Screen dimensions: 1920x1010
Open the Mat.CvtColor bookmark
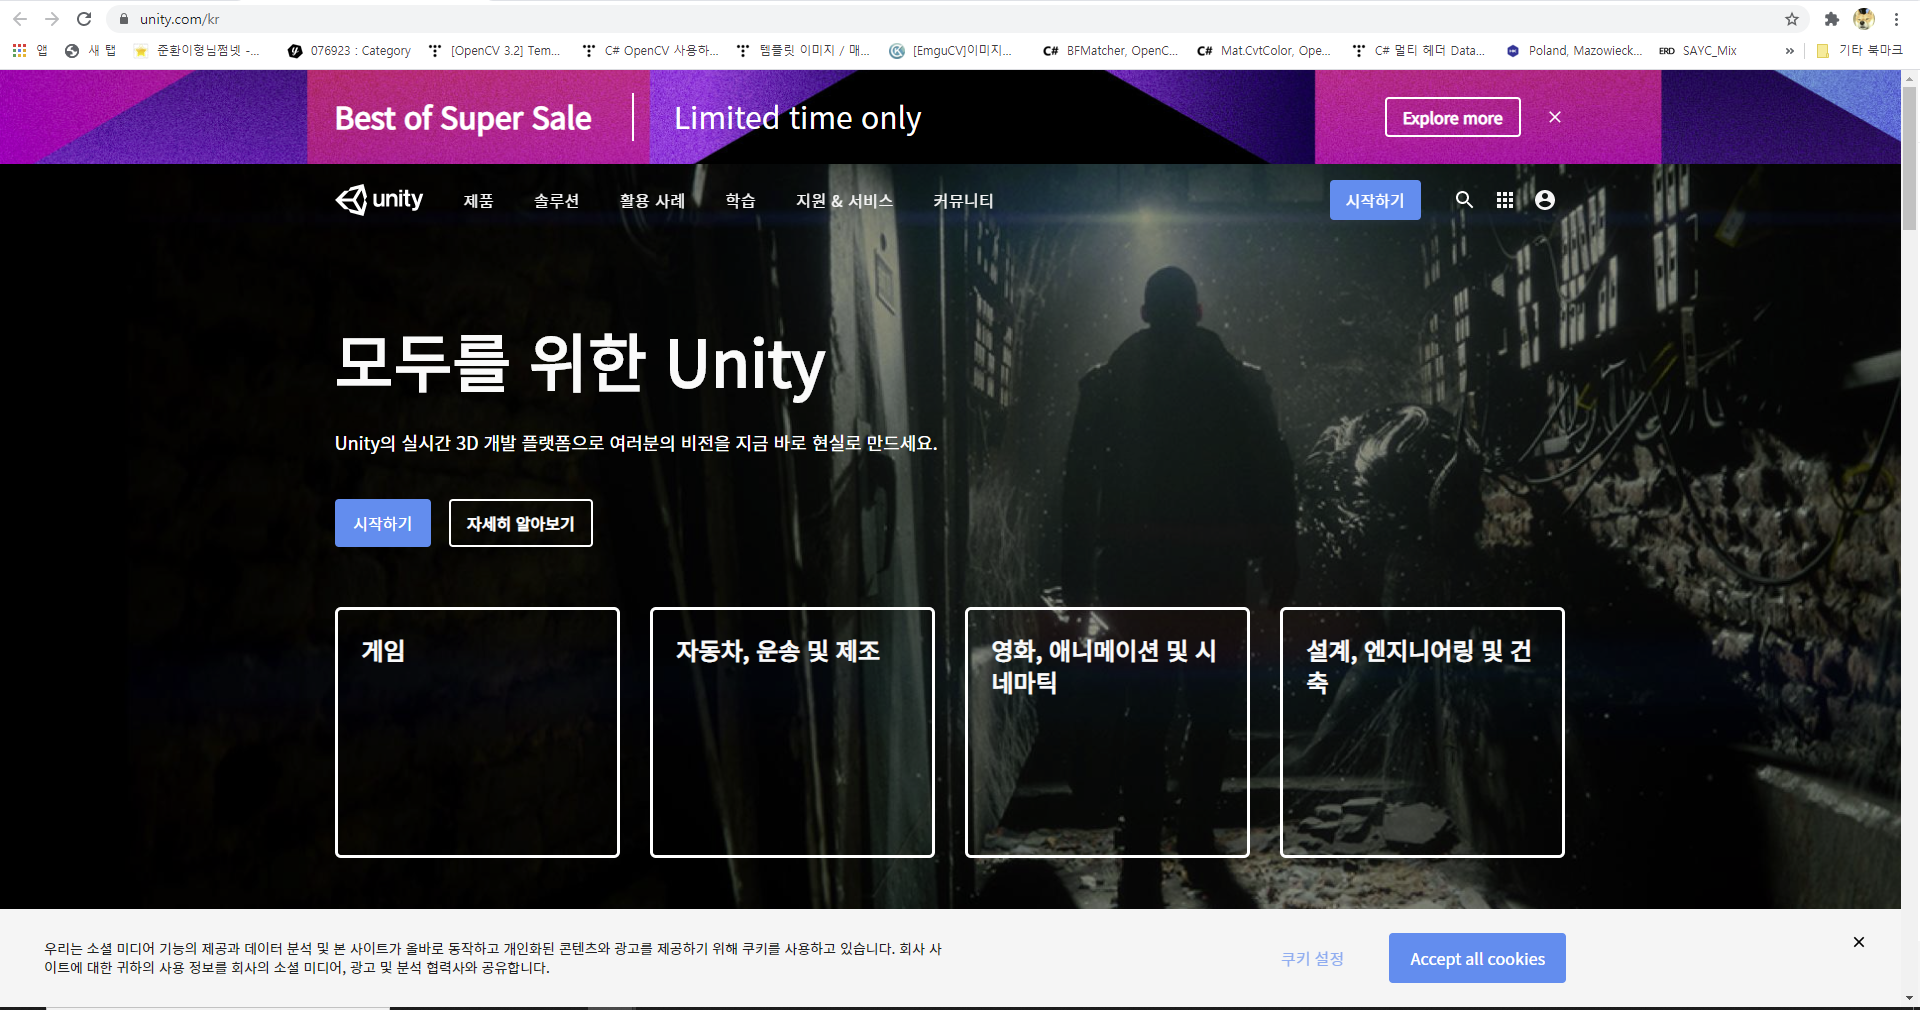[1263, 50]
